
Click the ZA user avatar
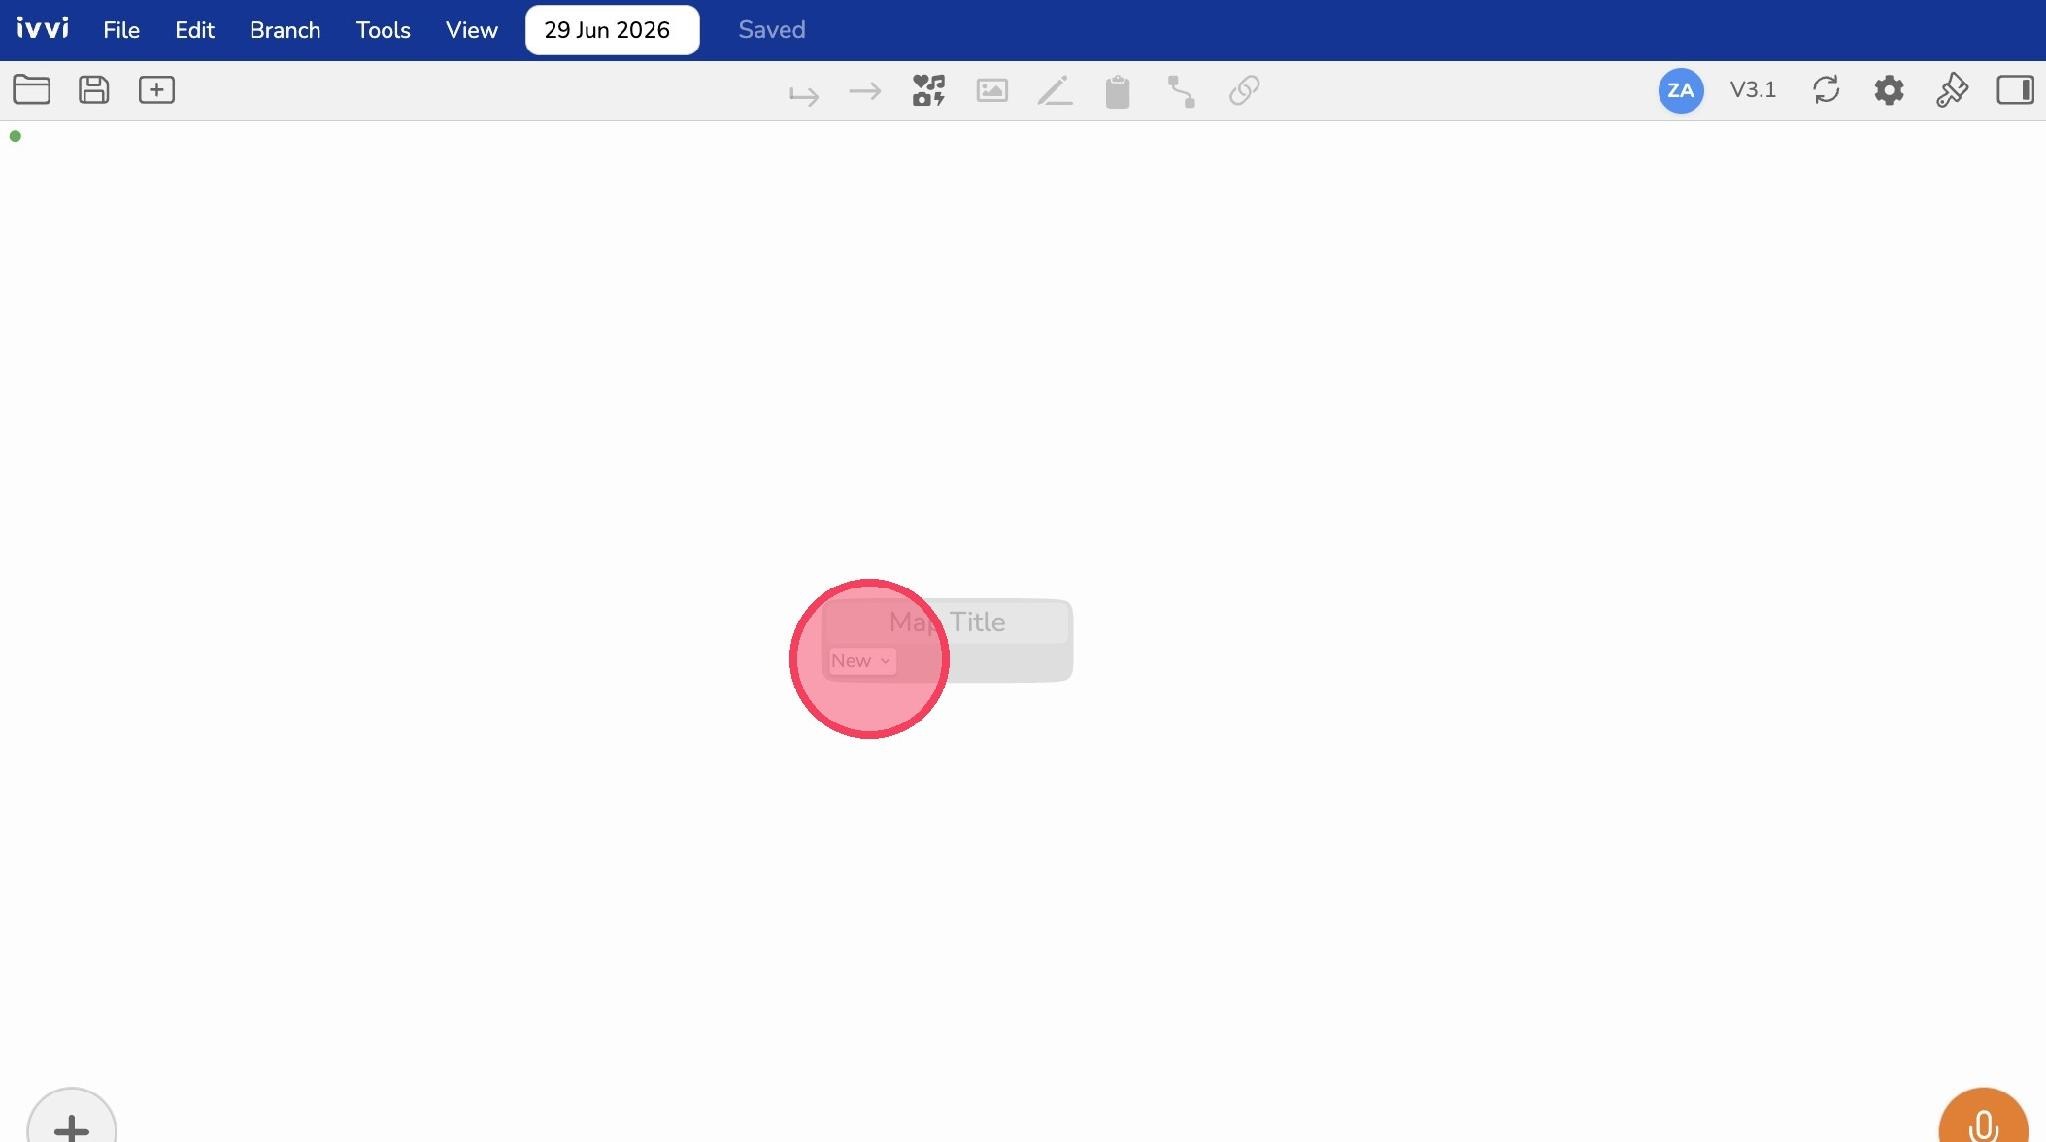pyautogui.click(x=1681, y=91)
